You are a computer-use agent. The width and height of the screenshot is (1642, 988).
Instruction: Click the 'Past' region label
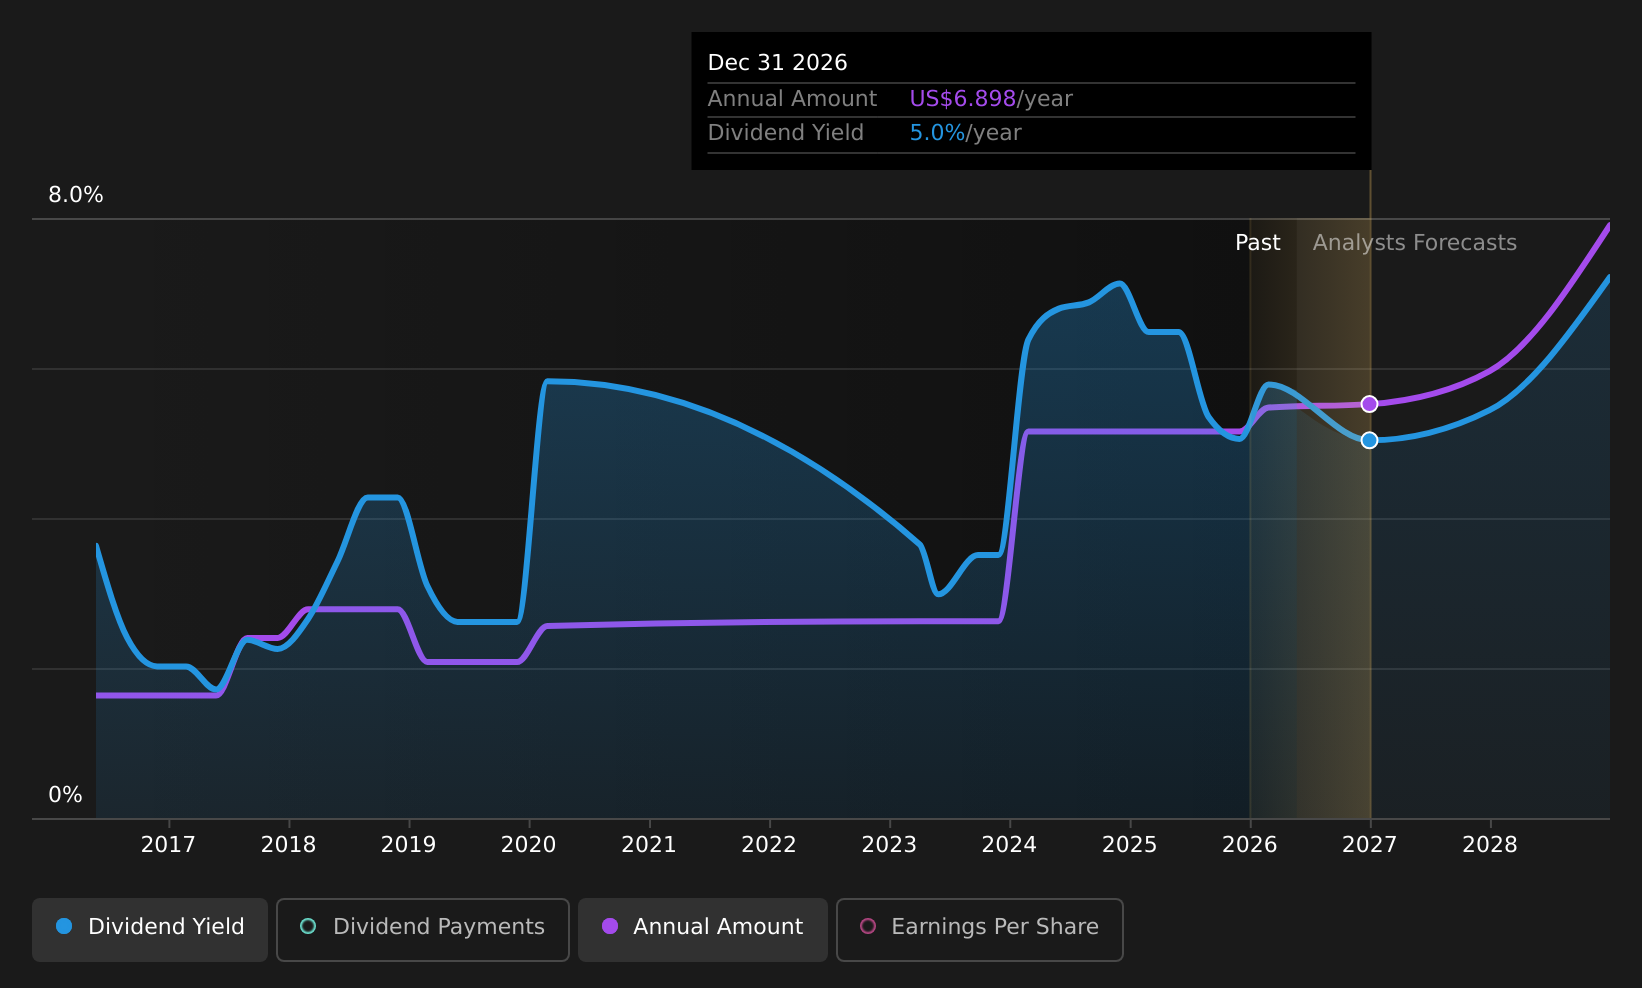(x=1257, y=243)
